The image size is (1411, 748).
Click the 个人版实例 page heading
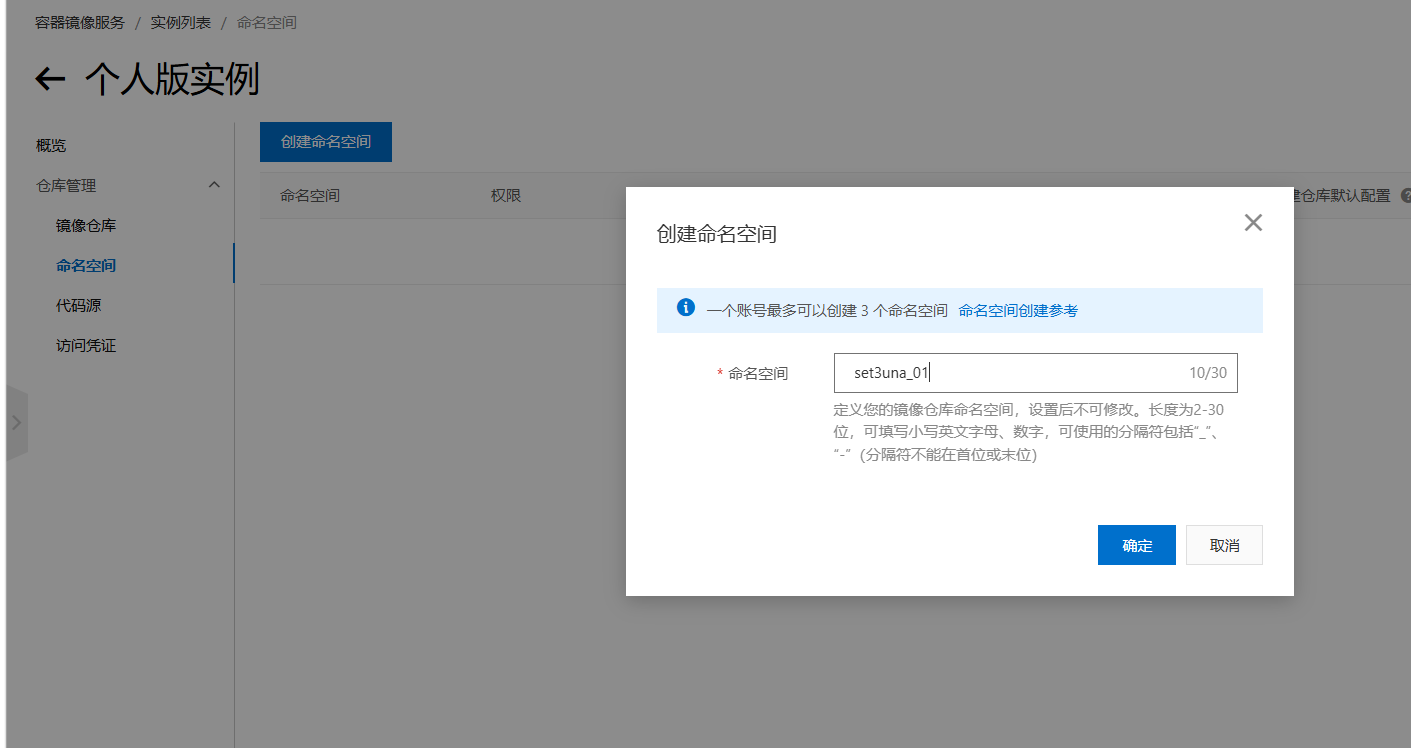[172, 79]
